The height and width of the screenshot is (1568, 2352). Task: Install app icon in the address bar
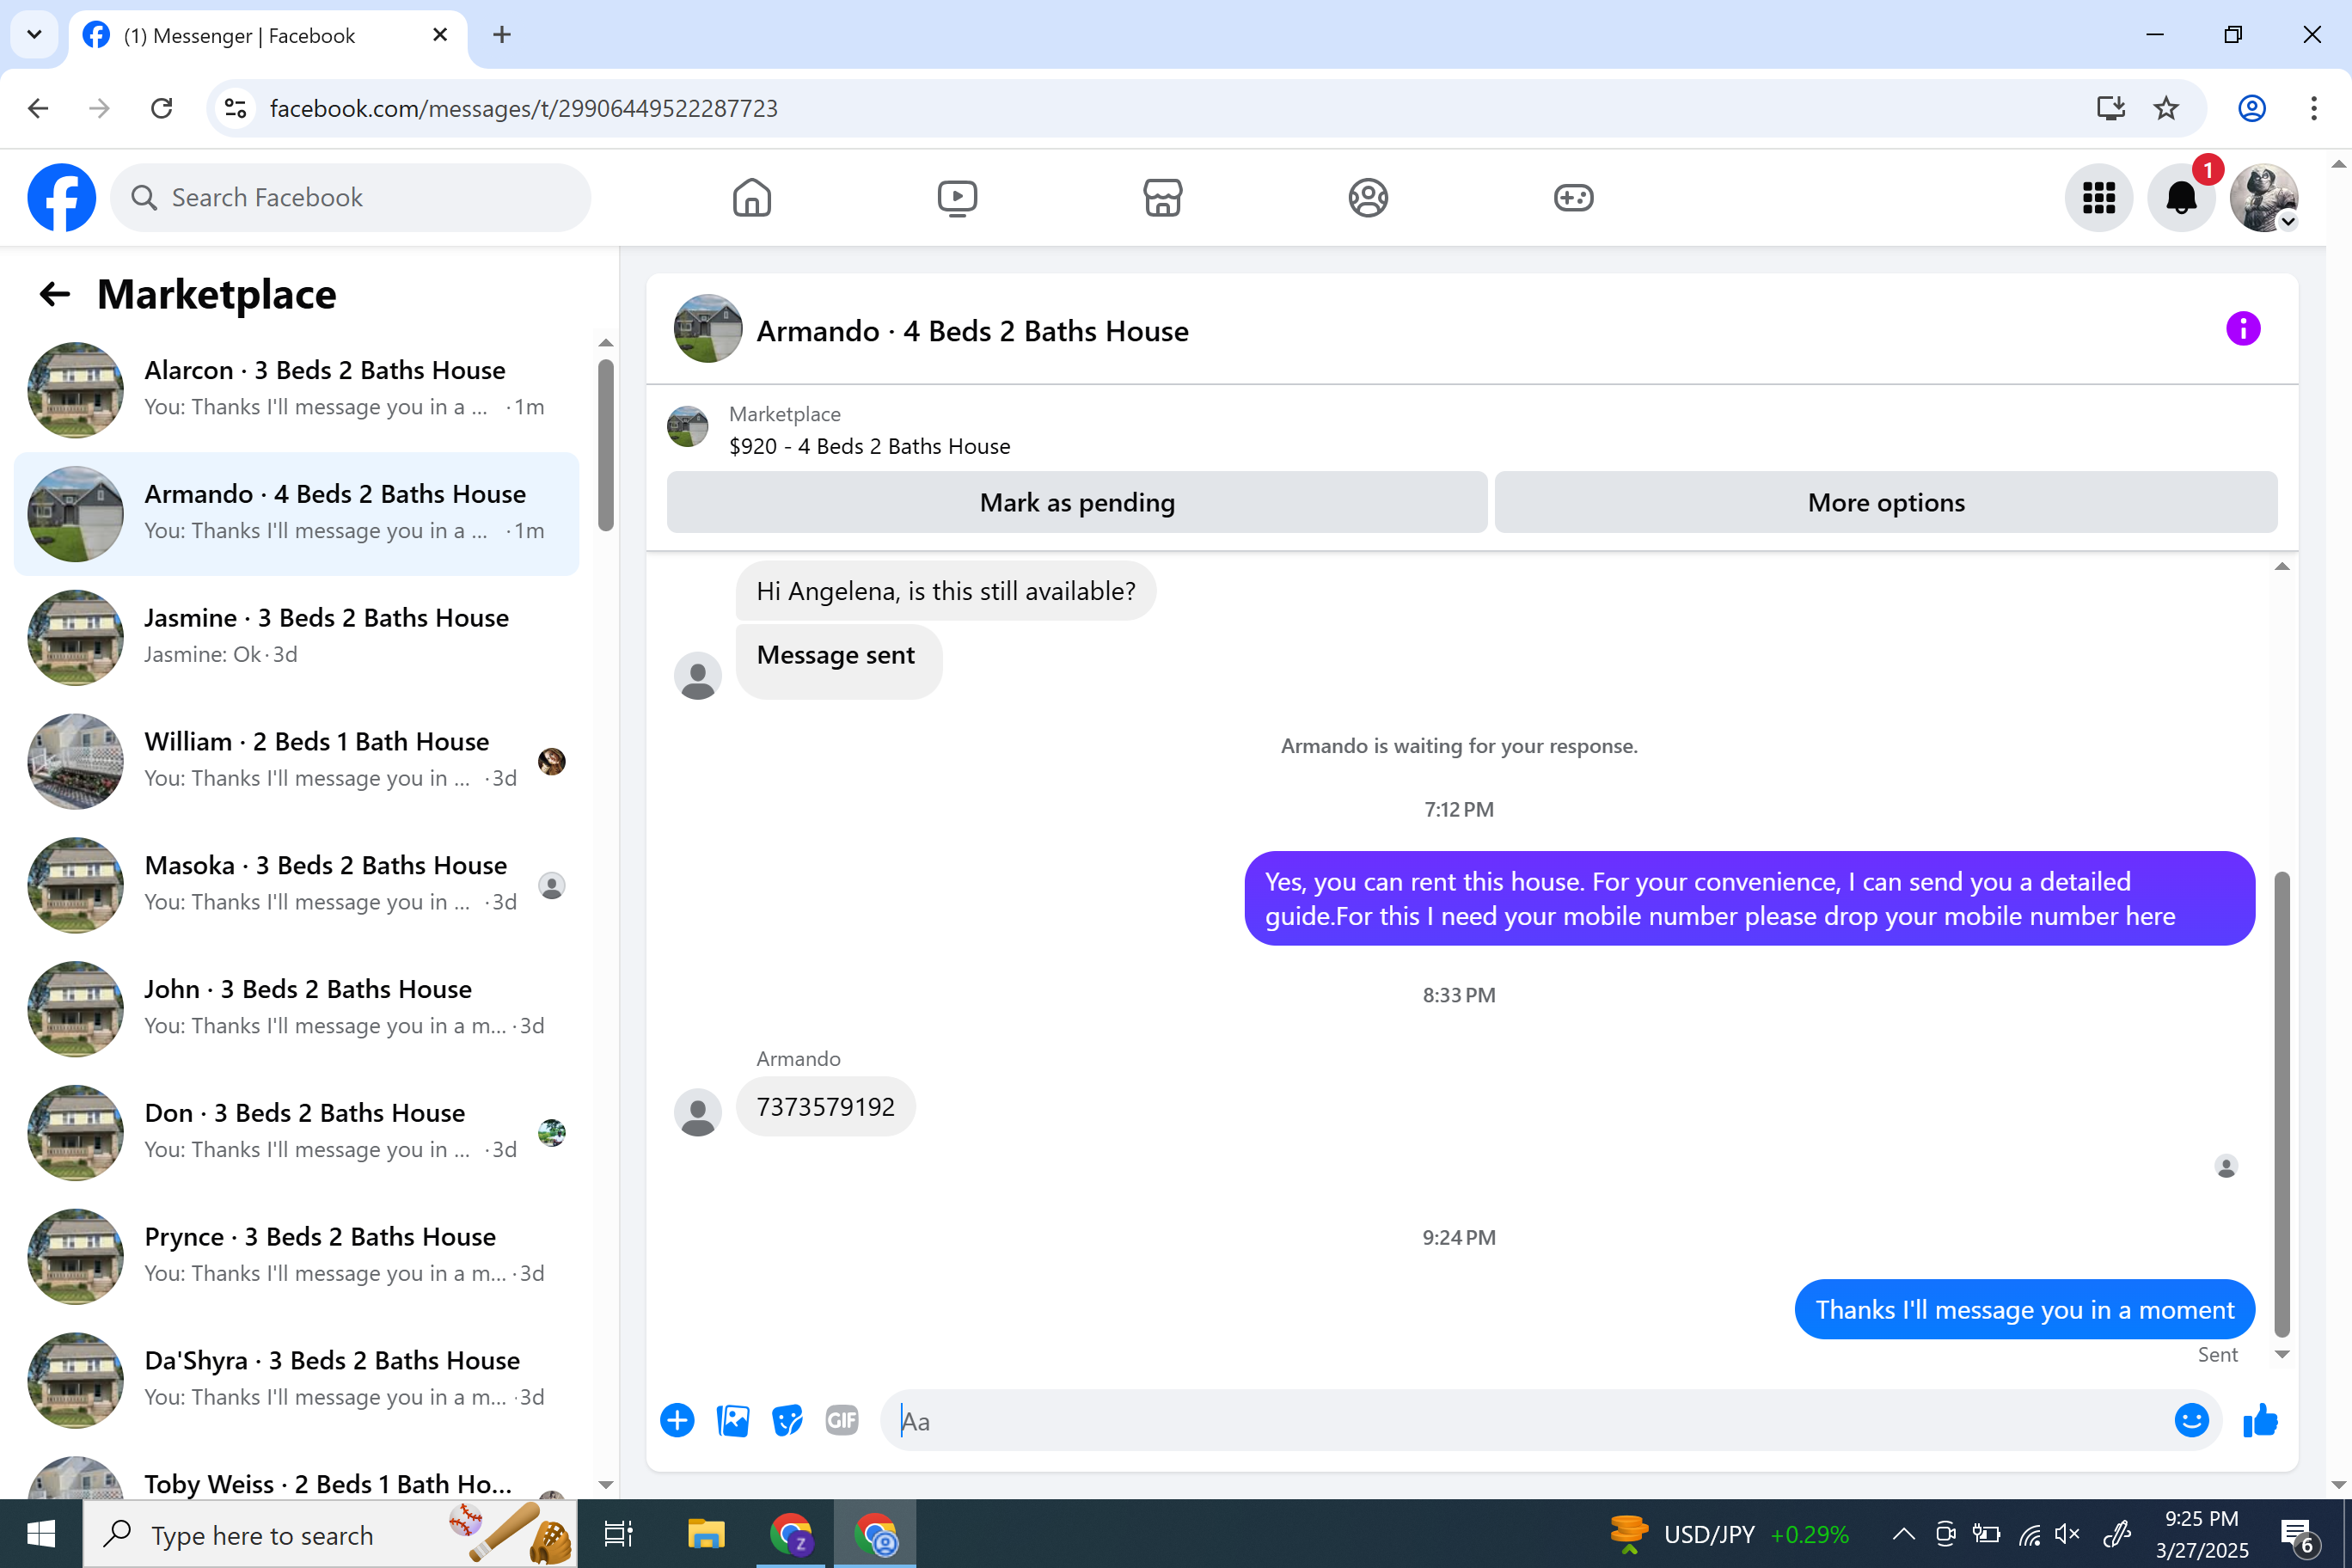2110,108
